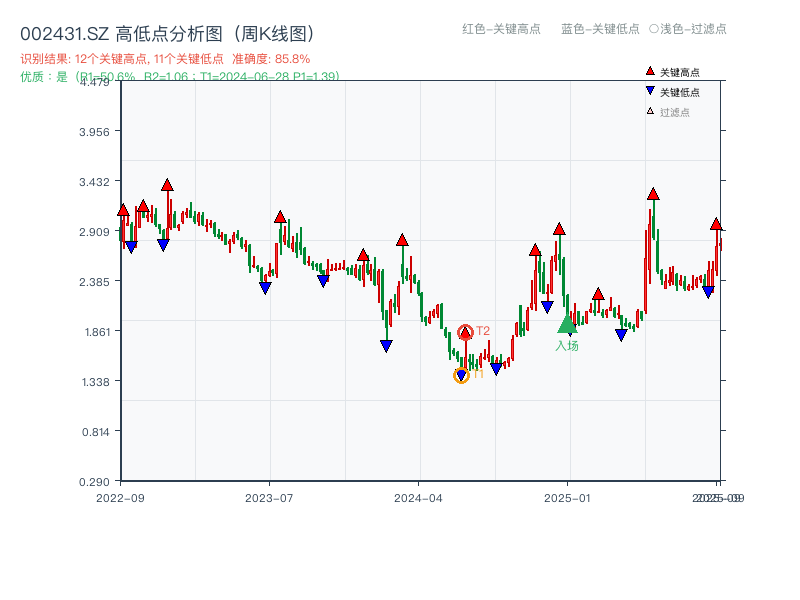Viewport: 800px width, 600px height.
Task: Click the 识别结果 accuracy statistics text
Action: click(166, 58)
